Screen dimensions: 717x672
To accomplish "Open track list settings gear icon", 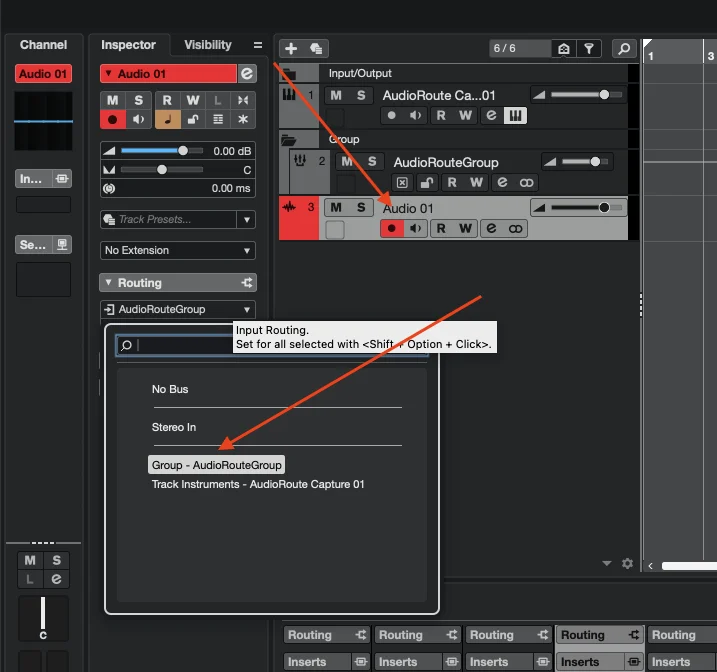I will click(627, 564).
